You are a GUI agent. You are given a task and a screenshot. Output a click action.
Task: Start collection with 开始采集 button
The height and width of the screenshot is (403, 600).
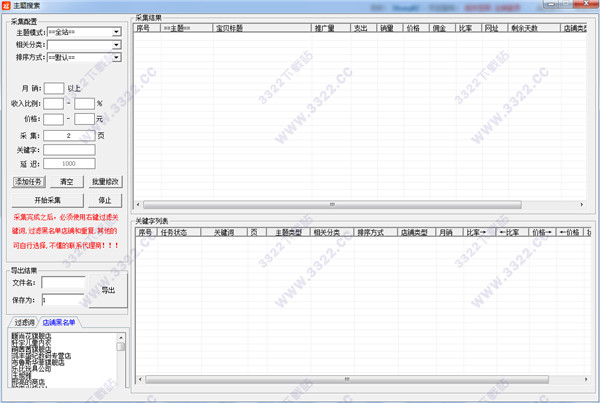(48, 201)
